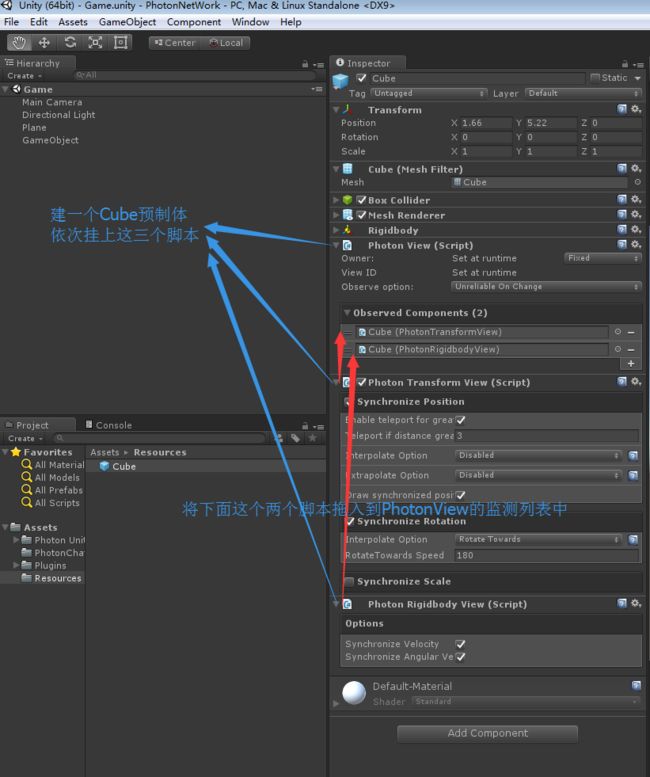Toggle Enable teleport for great distances
The image size is (650, 777).
pos(461,420)
